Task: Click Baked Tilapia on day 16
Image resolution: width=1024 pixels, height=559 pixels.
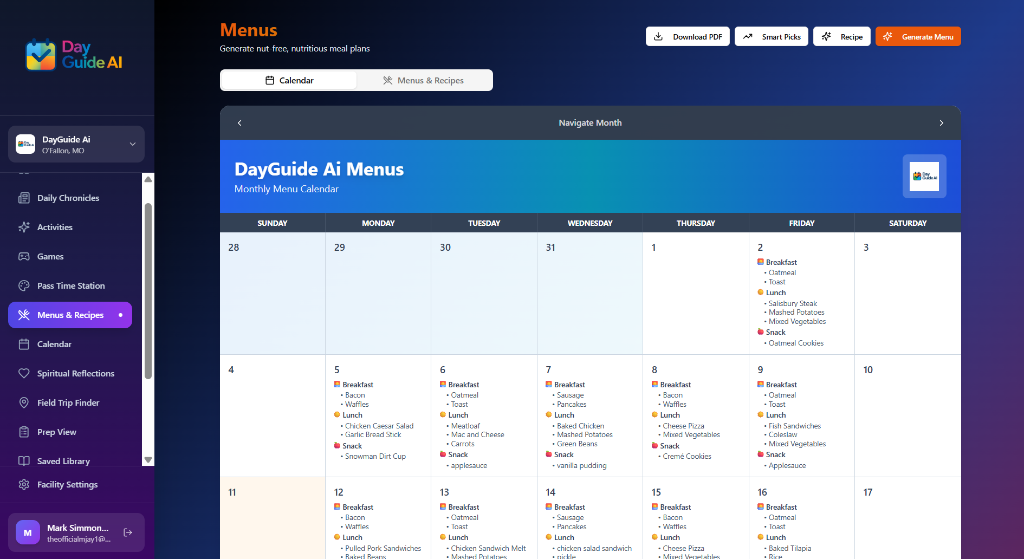Action: [x=788, y=549]
